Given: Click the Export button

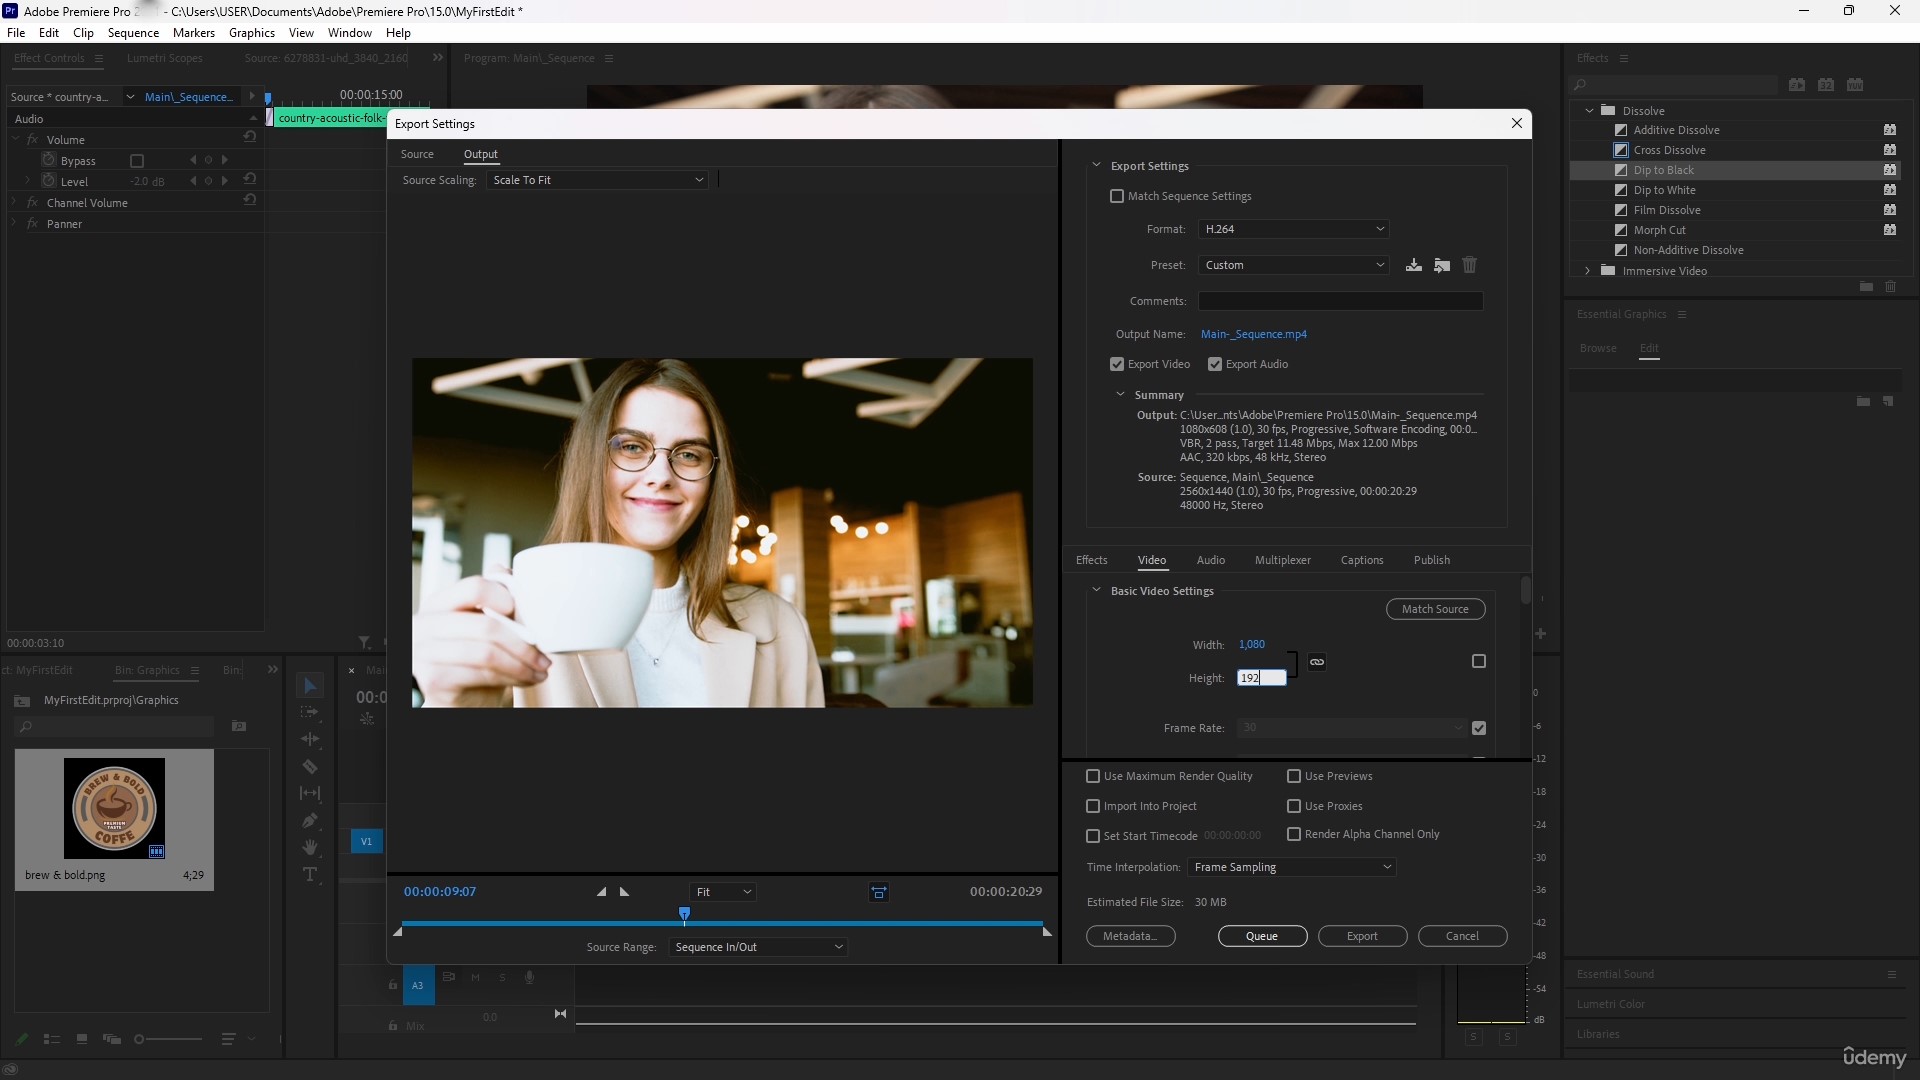Looking at the screenshot, I should click(1362, 936).
